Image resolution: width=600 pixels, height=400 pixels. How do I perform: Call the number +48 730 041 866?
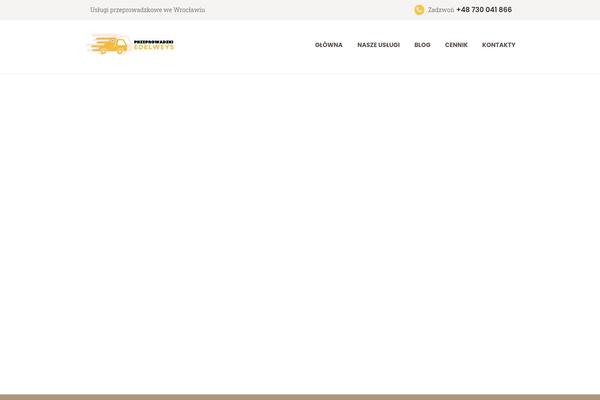click(484, 10)
